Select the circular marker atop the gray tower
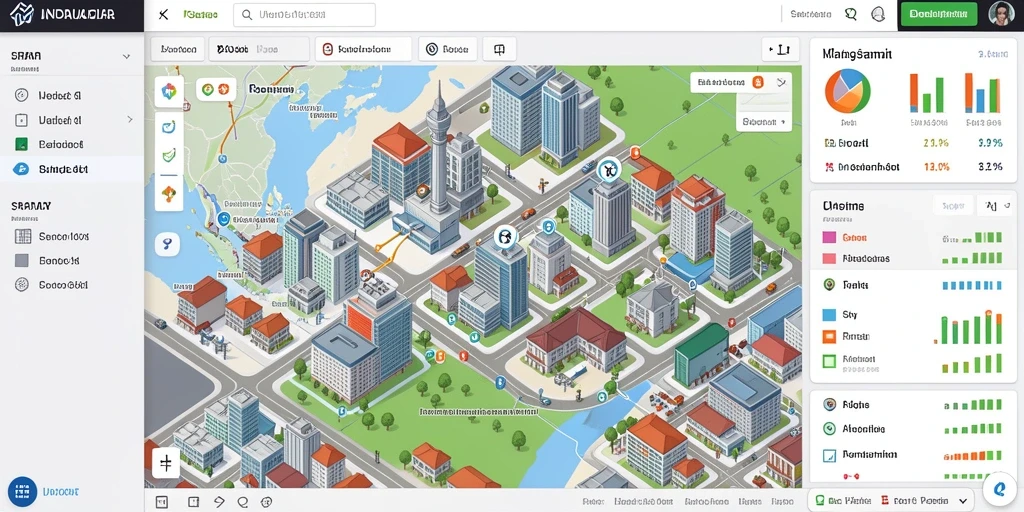 click(609, 170)
